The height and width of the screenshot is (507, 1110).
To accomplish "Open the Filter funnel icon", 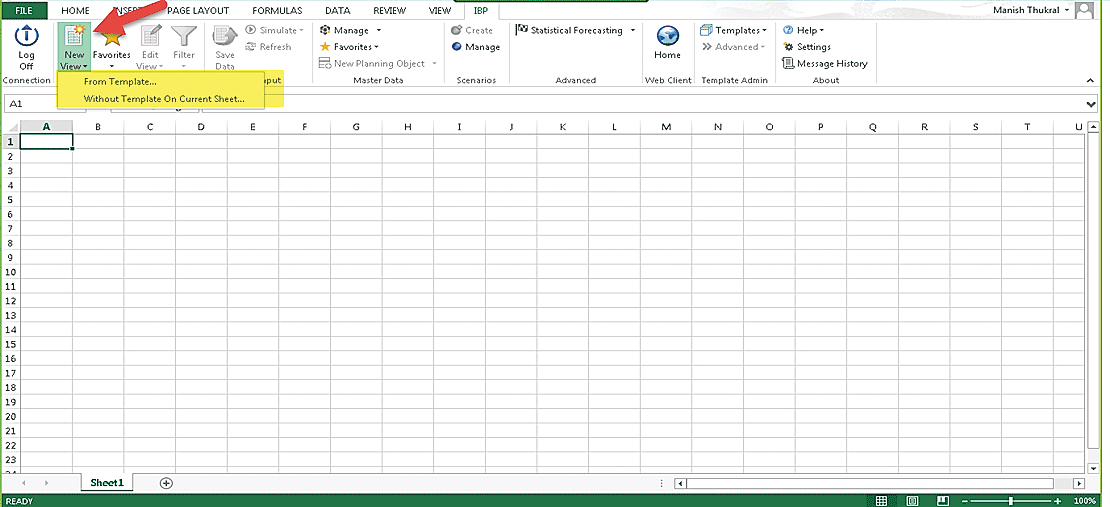I will pyautogui.click(x=184, y=35).
